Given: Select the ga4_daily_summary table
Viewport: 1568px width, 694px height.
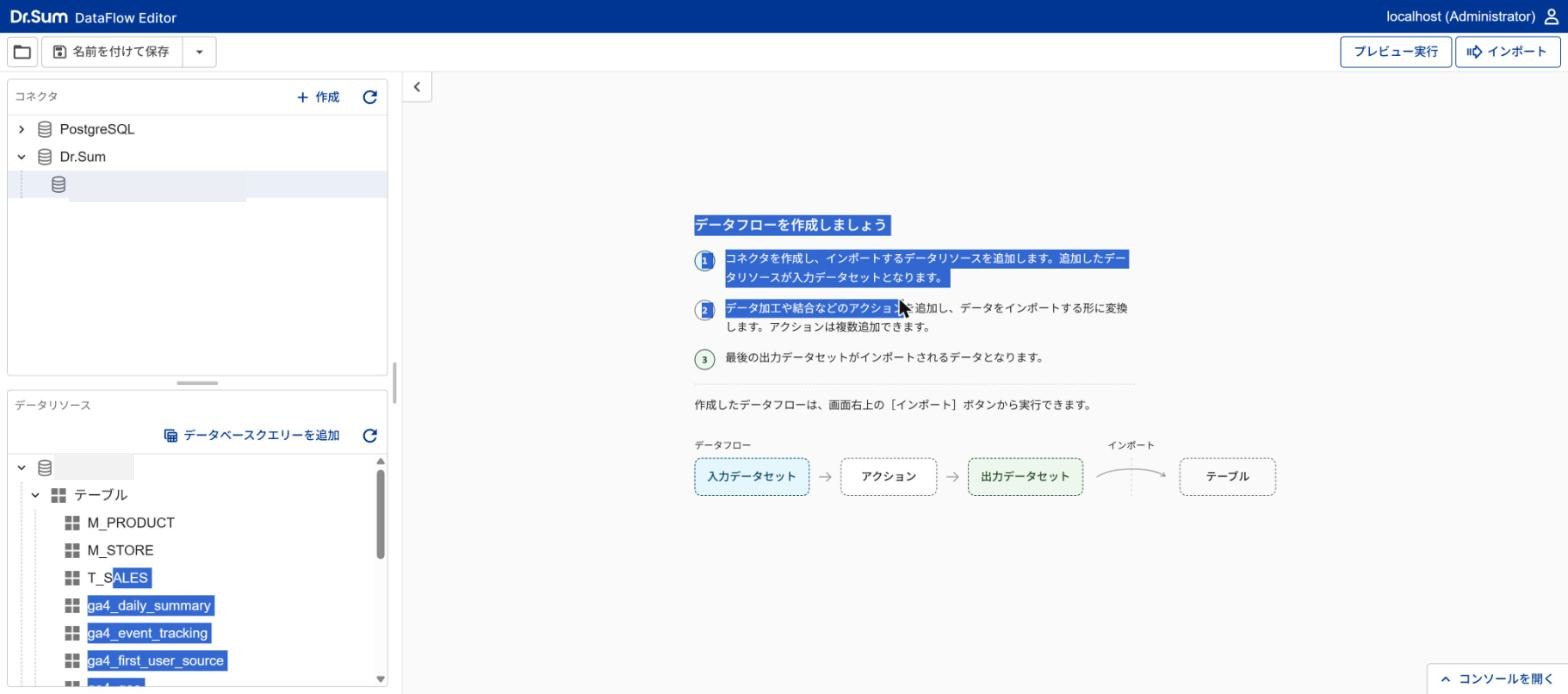Looking at the screenshot, I should [149, 606].
